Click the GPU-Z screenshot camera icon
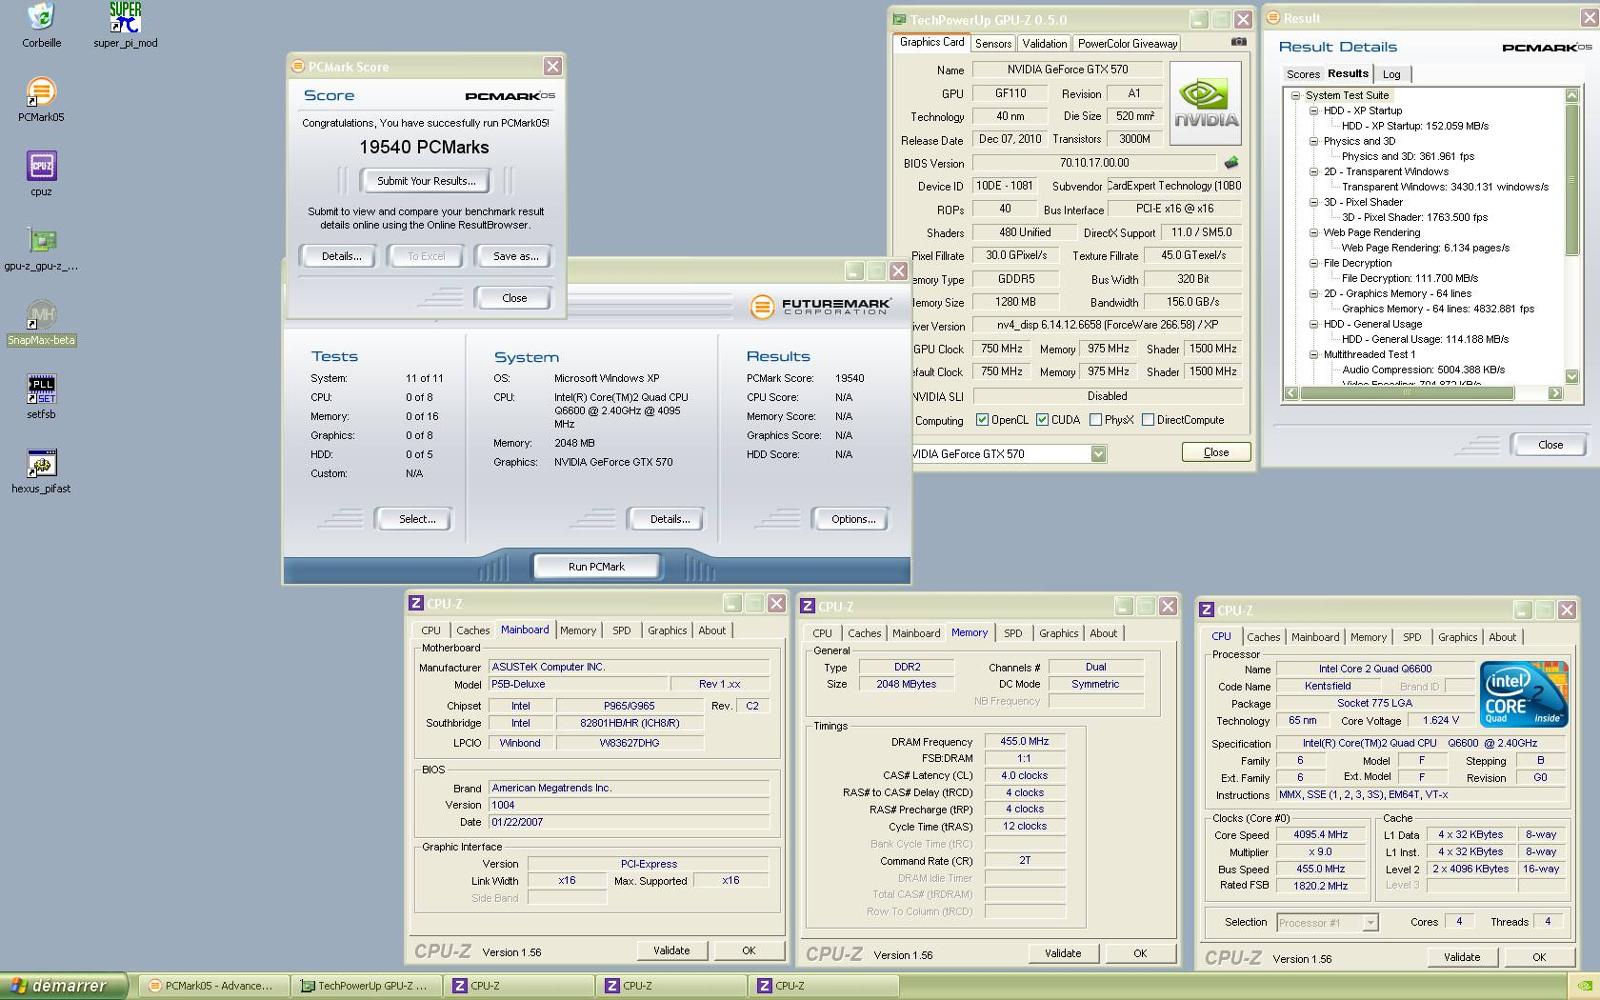The width and height of the screenshot is (1600, 1000). pyautogui.click(x=1239, y=42)
